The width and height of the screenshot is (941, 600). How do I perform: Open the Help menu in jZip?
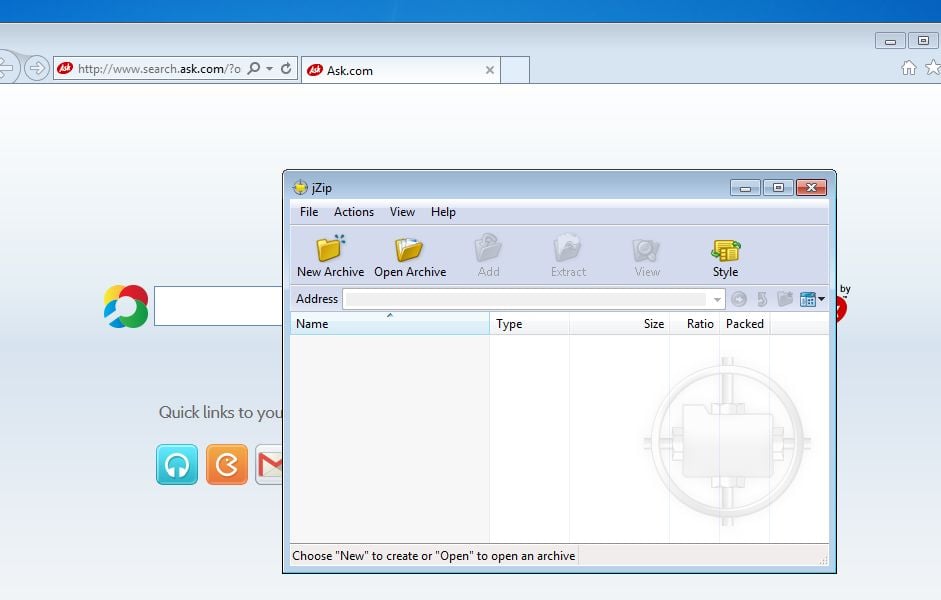tap(443, 212)
